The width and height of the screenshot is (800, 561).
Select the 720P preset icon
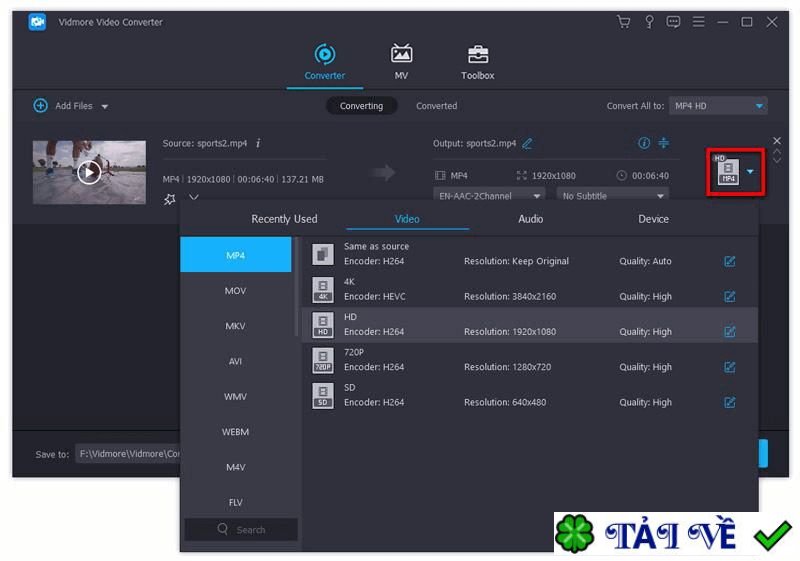(323, 360)
